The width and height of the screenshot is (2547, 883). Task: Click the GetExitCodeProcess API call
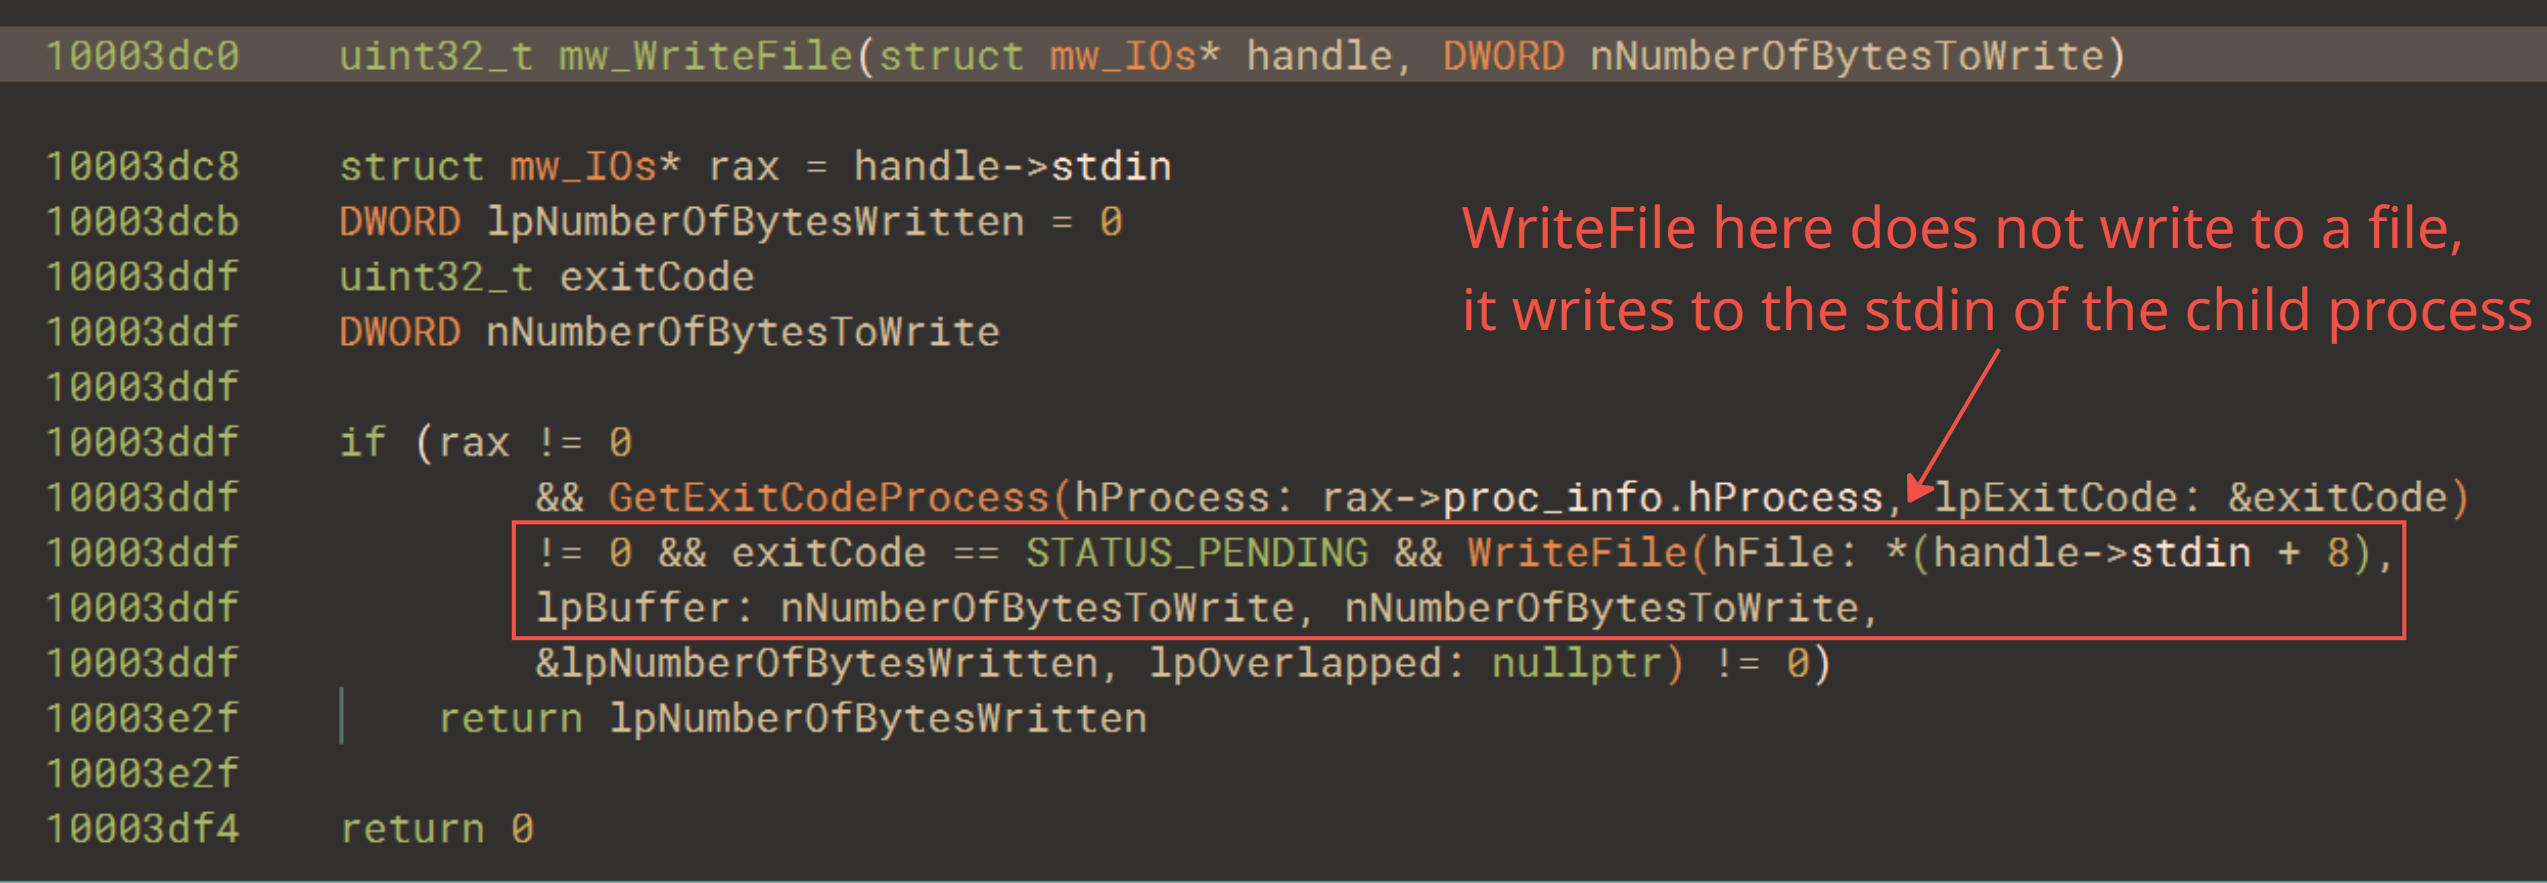point(828,498)
